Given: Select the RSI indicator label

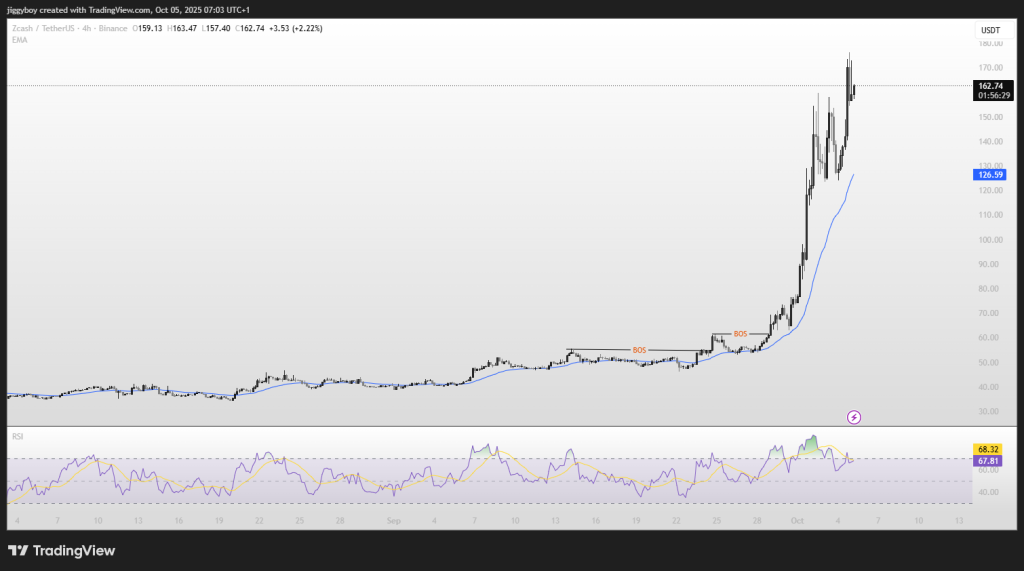Looking at the screenshot, I should [x=17, y=436].
